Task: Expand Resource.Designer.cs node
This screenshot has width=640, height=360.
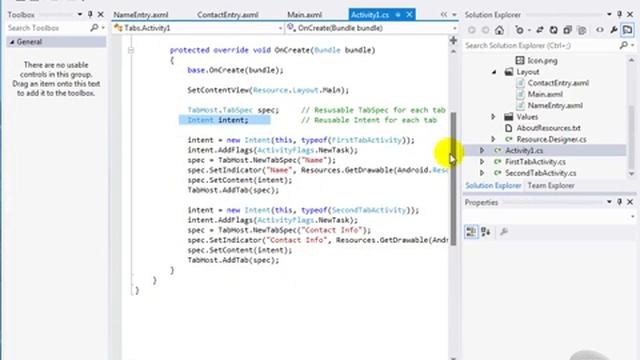Action: [493, 139]
